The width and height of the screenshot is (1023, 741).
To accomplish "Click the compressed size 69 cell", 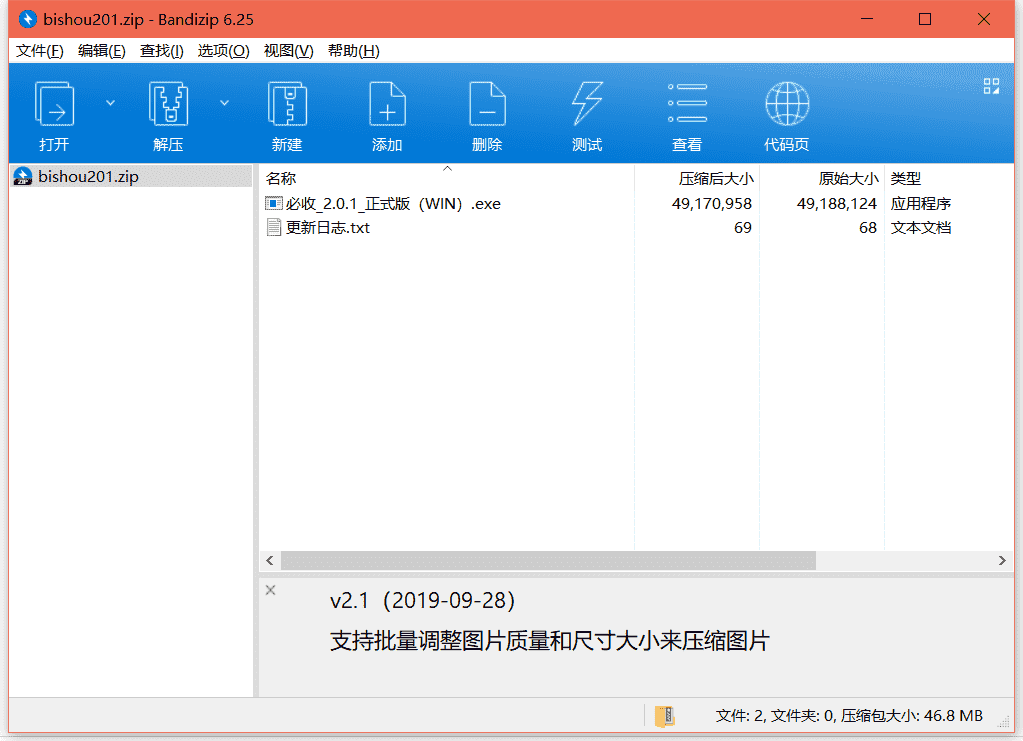I will pyautogui.click(x=742, y=228).
